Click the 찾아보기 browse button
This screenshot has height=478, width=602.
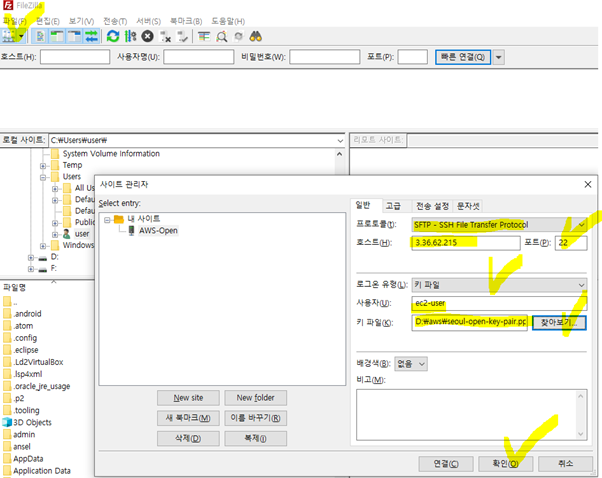[x=559, y=322]
